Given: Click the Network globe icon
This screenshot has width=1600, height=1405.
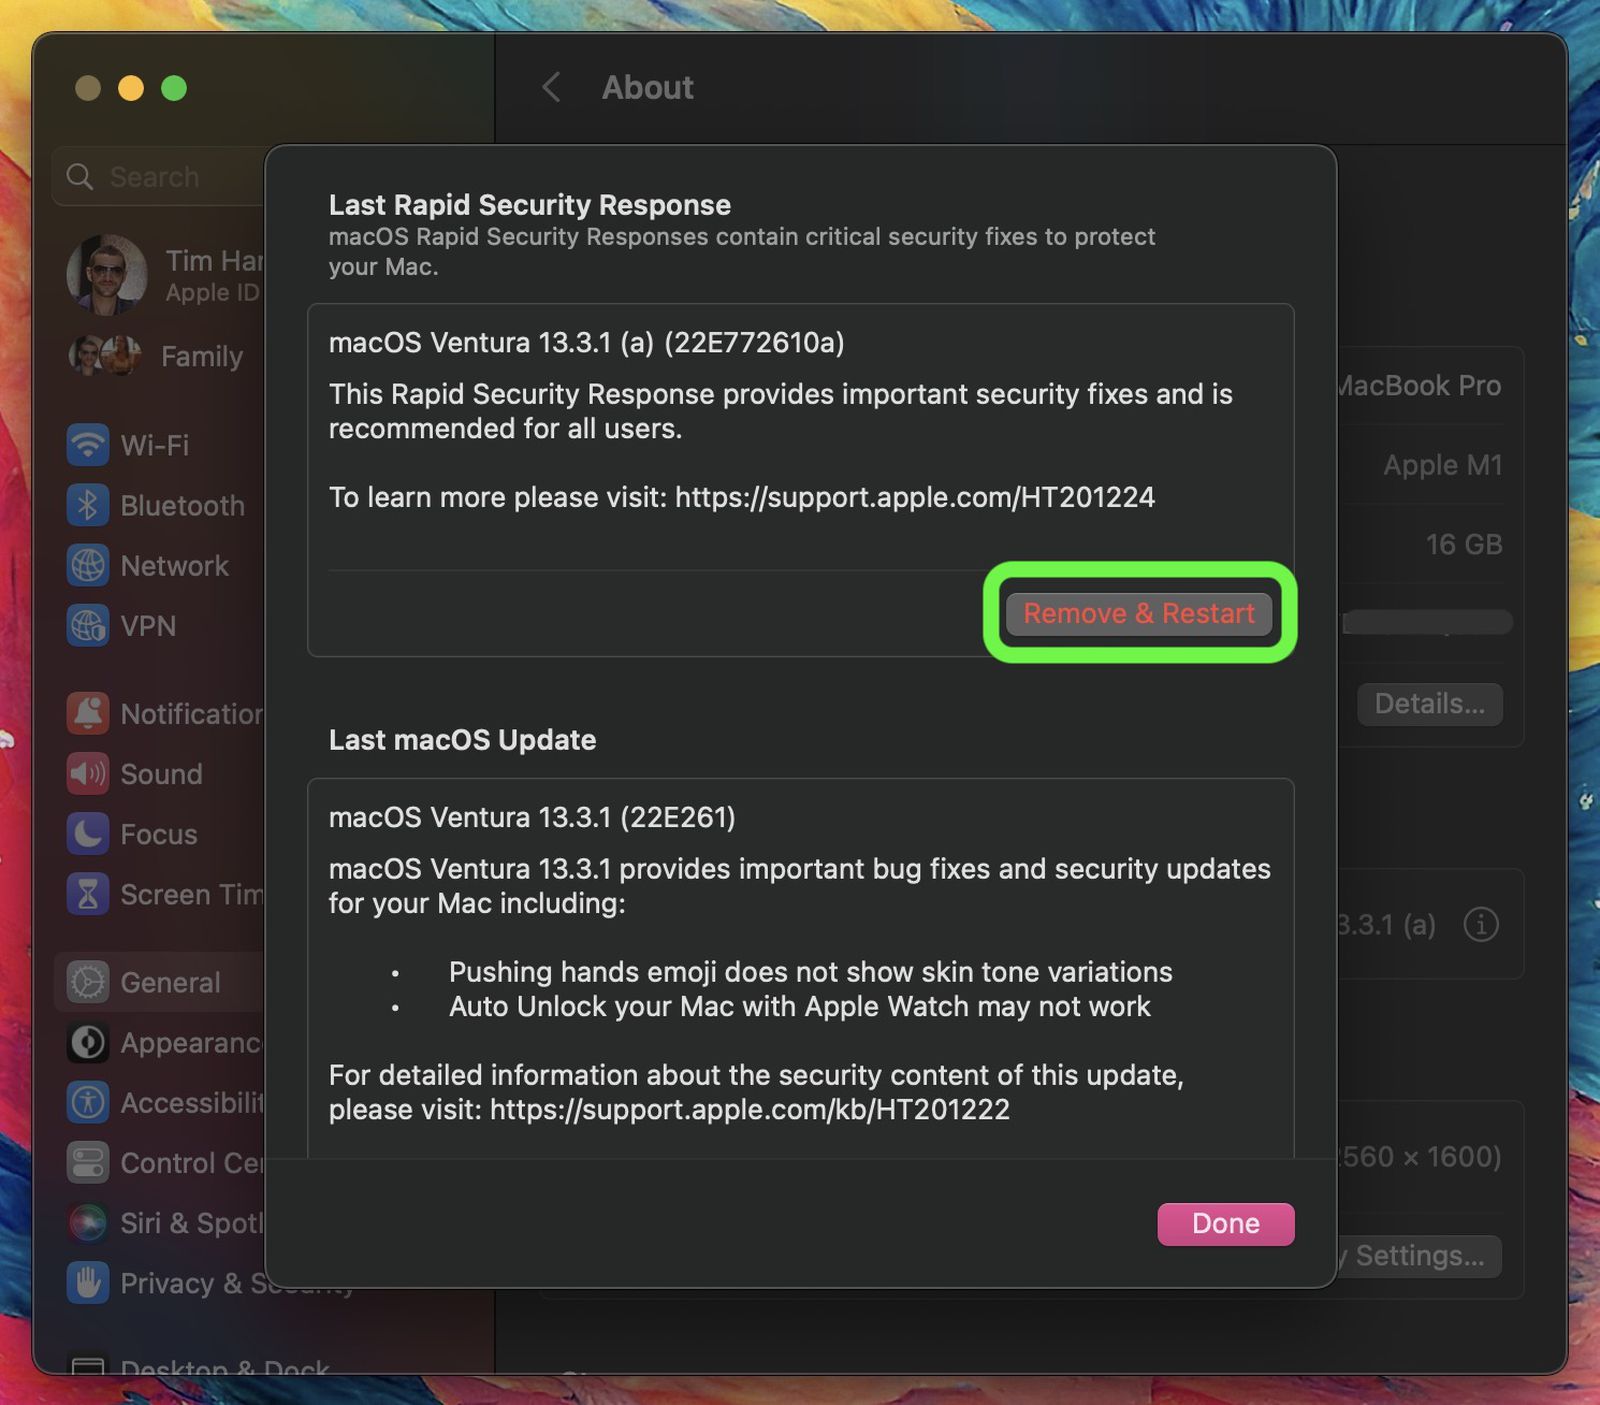Looking at the screenshot, I should [x=88, y=565].
